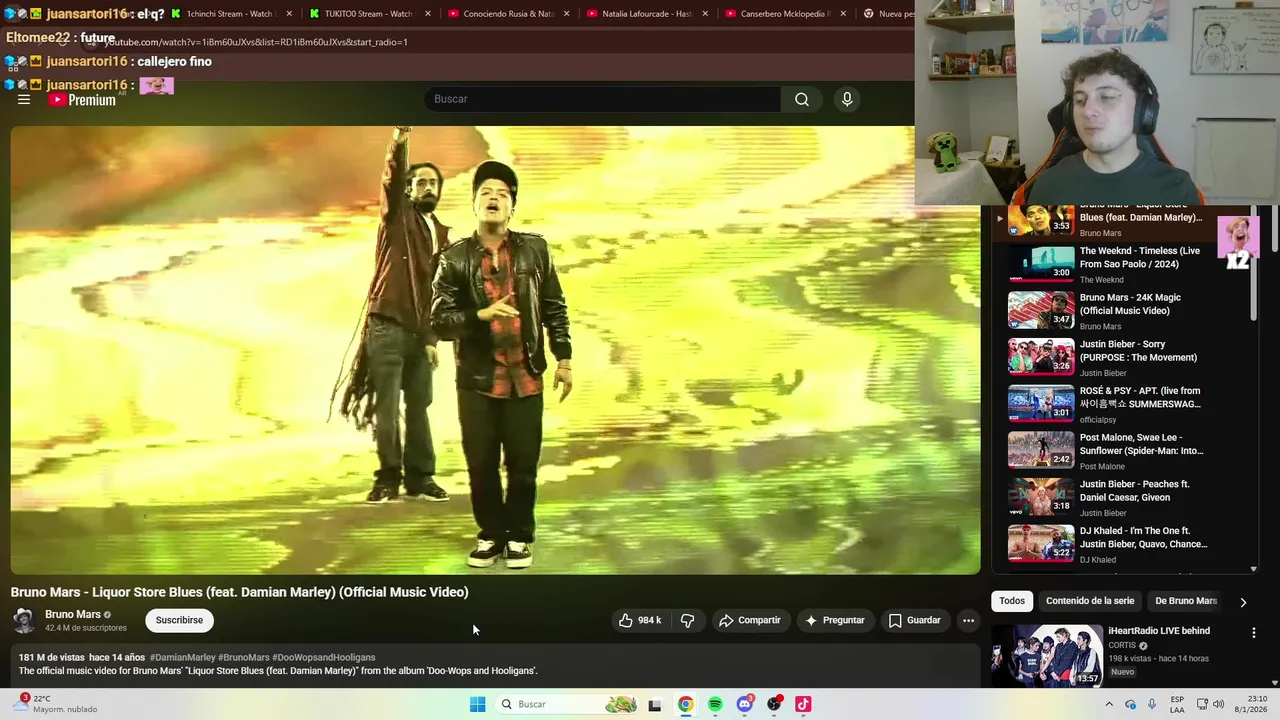Switch to Canserbero Mcklopedia browser tab
The width and height of the screenshot is (1280, 720).
pyautogui.click(x=784, y=14)
